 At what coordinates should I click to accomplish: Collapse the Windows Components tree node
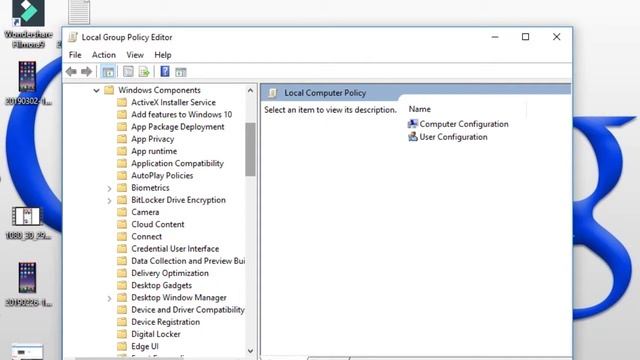(96, 90)
